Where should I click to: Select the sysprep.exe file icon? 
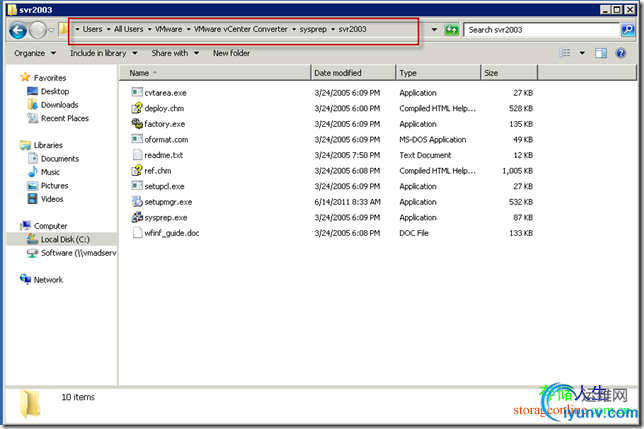tap(137, 217)
